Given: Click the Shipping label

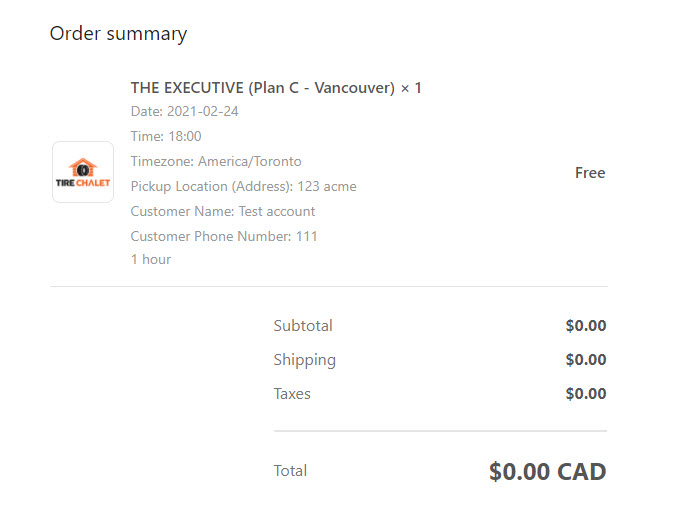Looking at the screenshot, I should coord(305,360).
